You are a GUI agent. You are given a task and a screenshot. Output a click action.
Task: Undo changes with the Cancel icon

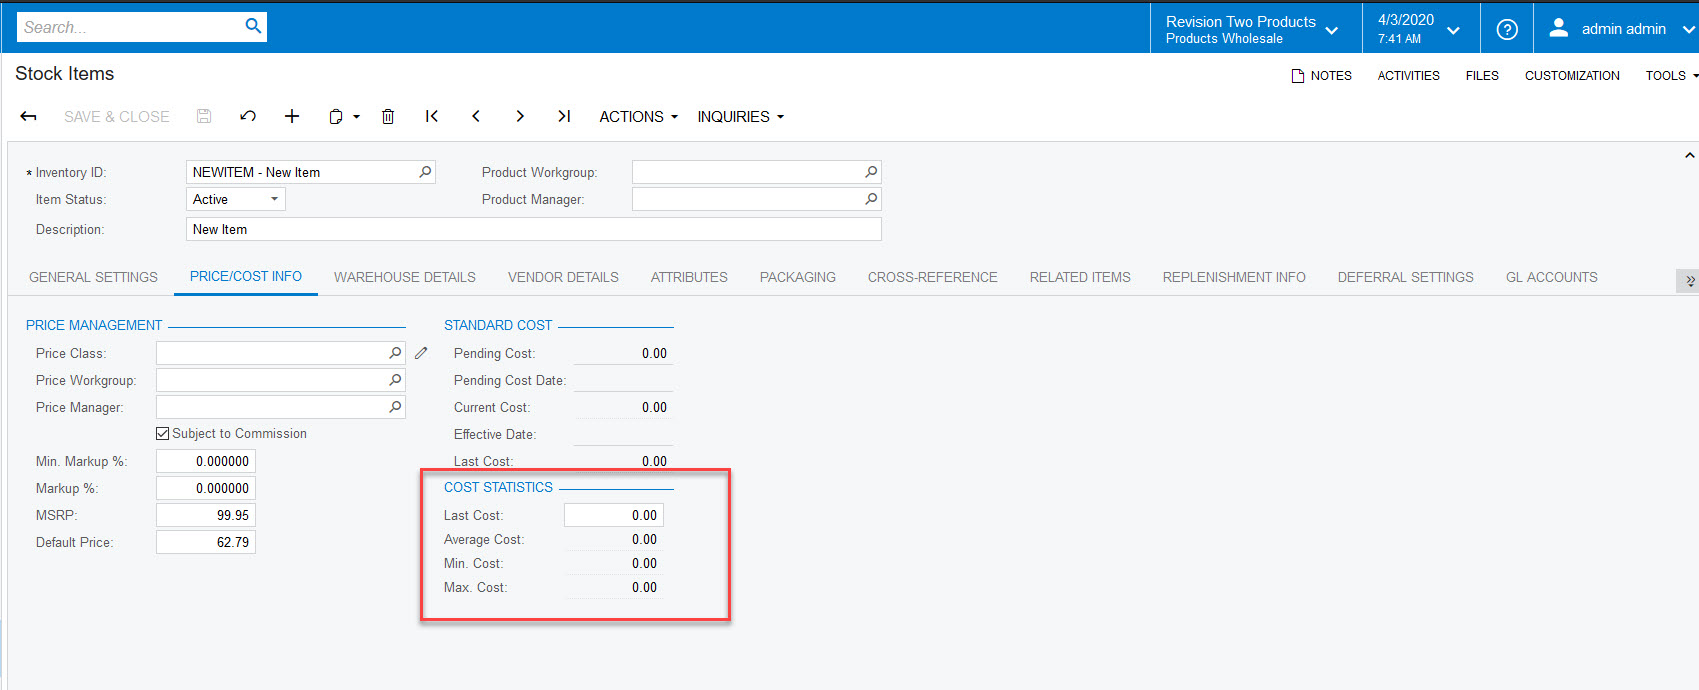click(248, 116)
